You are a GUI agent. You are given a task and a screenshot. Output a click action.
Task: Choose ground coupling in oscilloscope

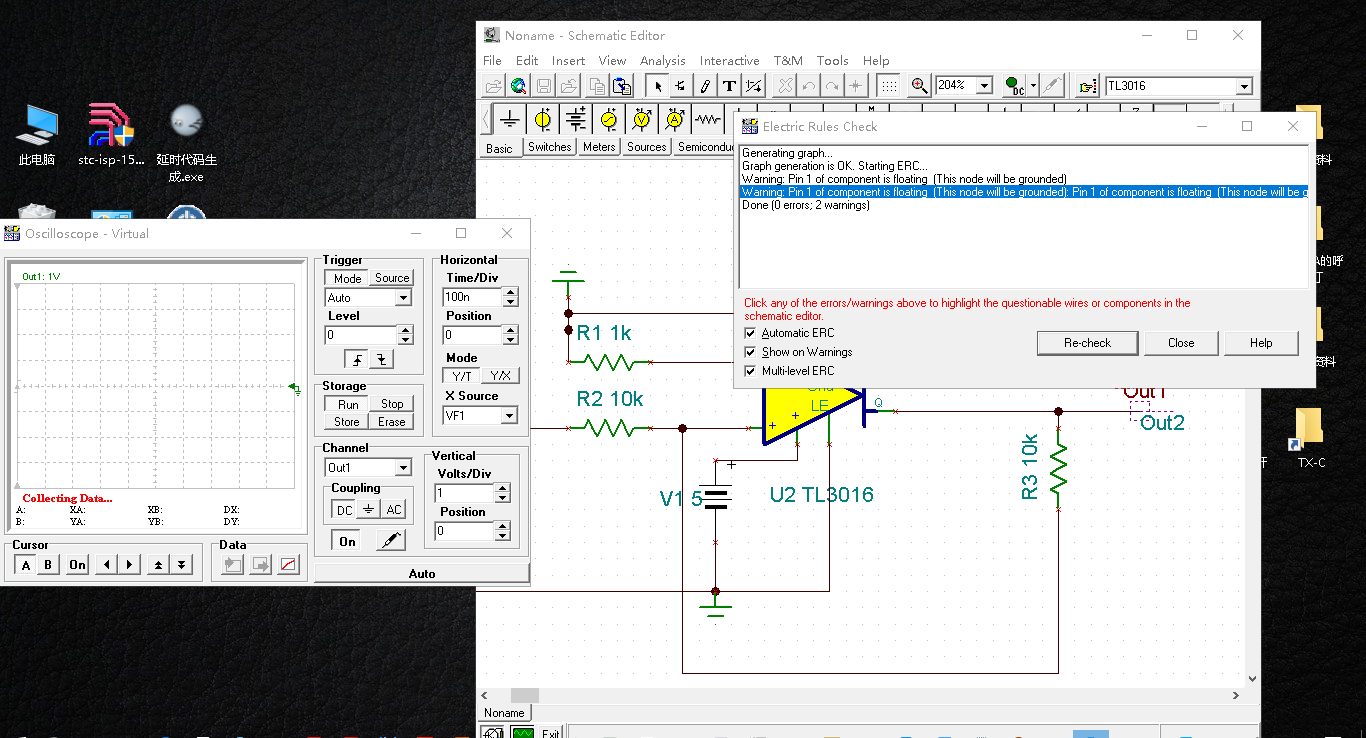(x=368, y=510)
